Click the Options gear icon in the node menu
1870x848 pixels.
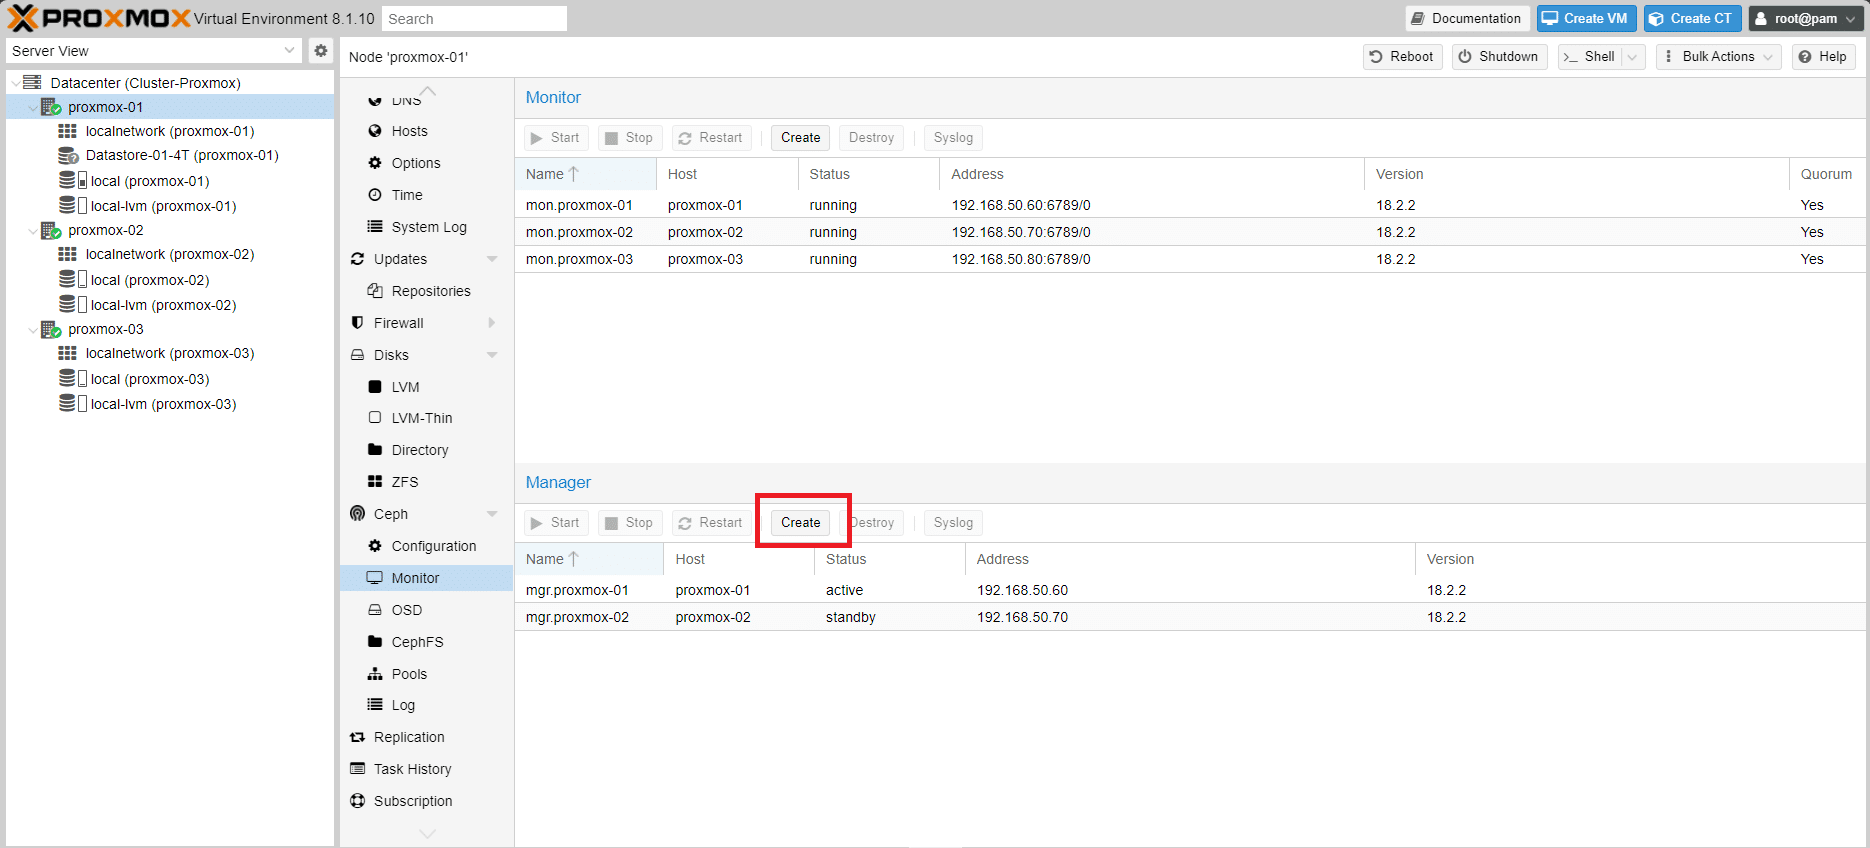375,163
